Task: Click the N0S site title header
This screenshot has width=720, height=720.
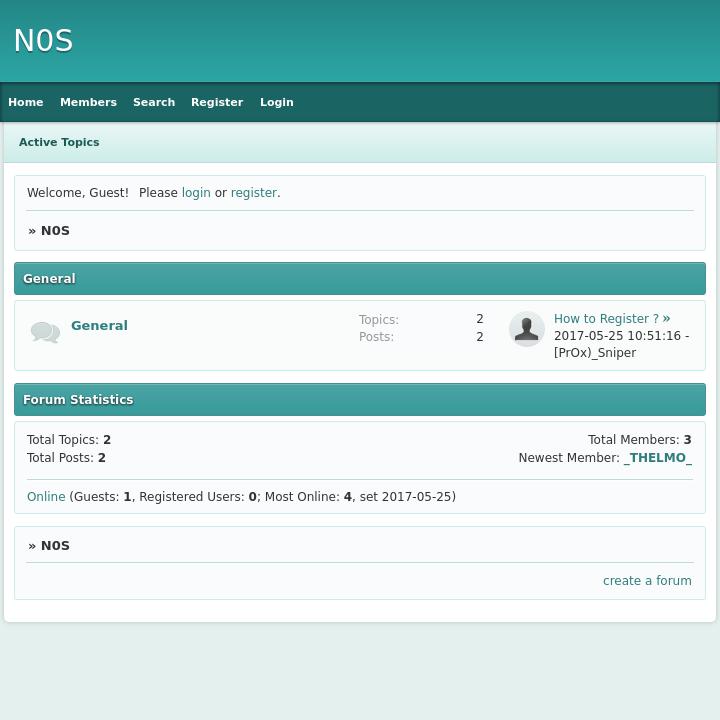Action: 43,41
